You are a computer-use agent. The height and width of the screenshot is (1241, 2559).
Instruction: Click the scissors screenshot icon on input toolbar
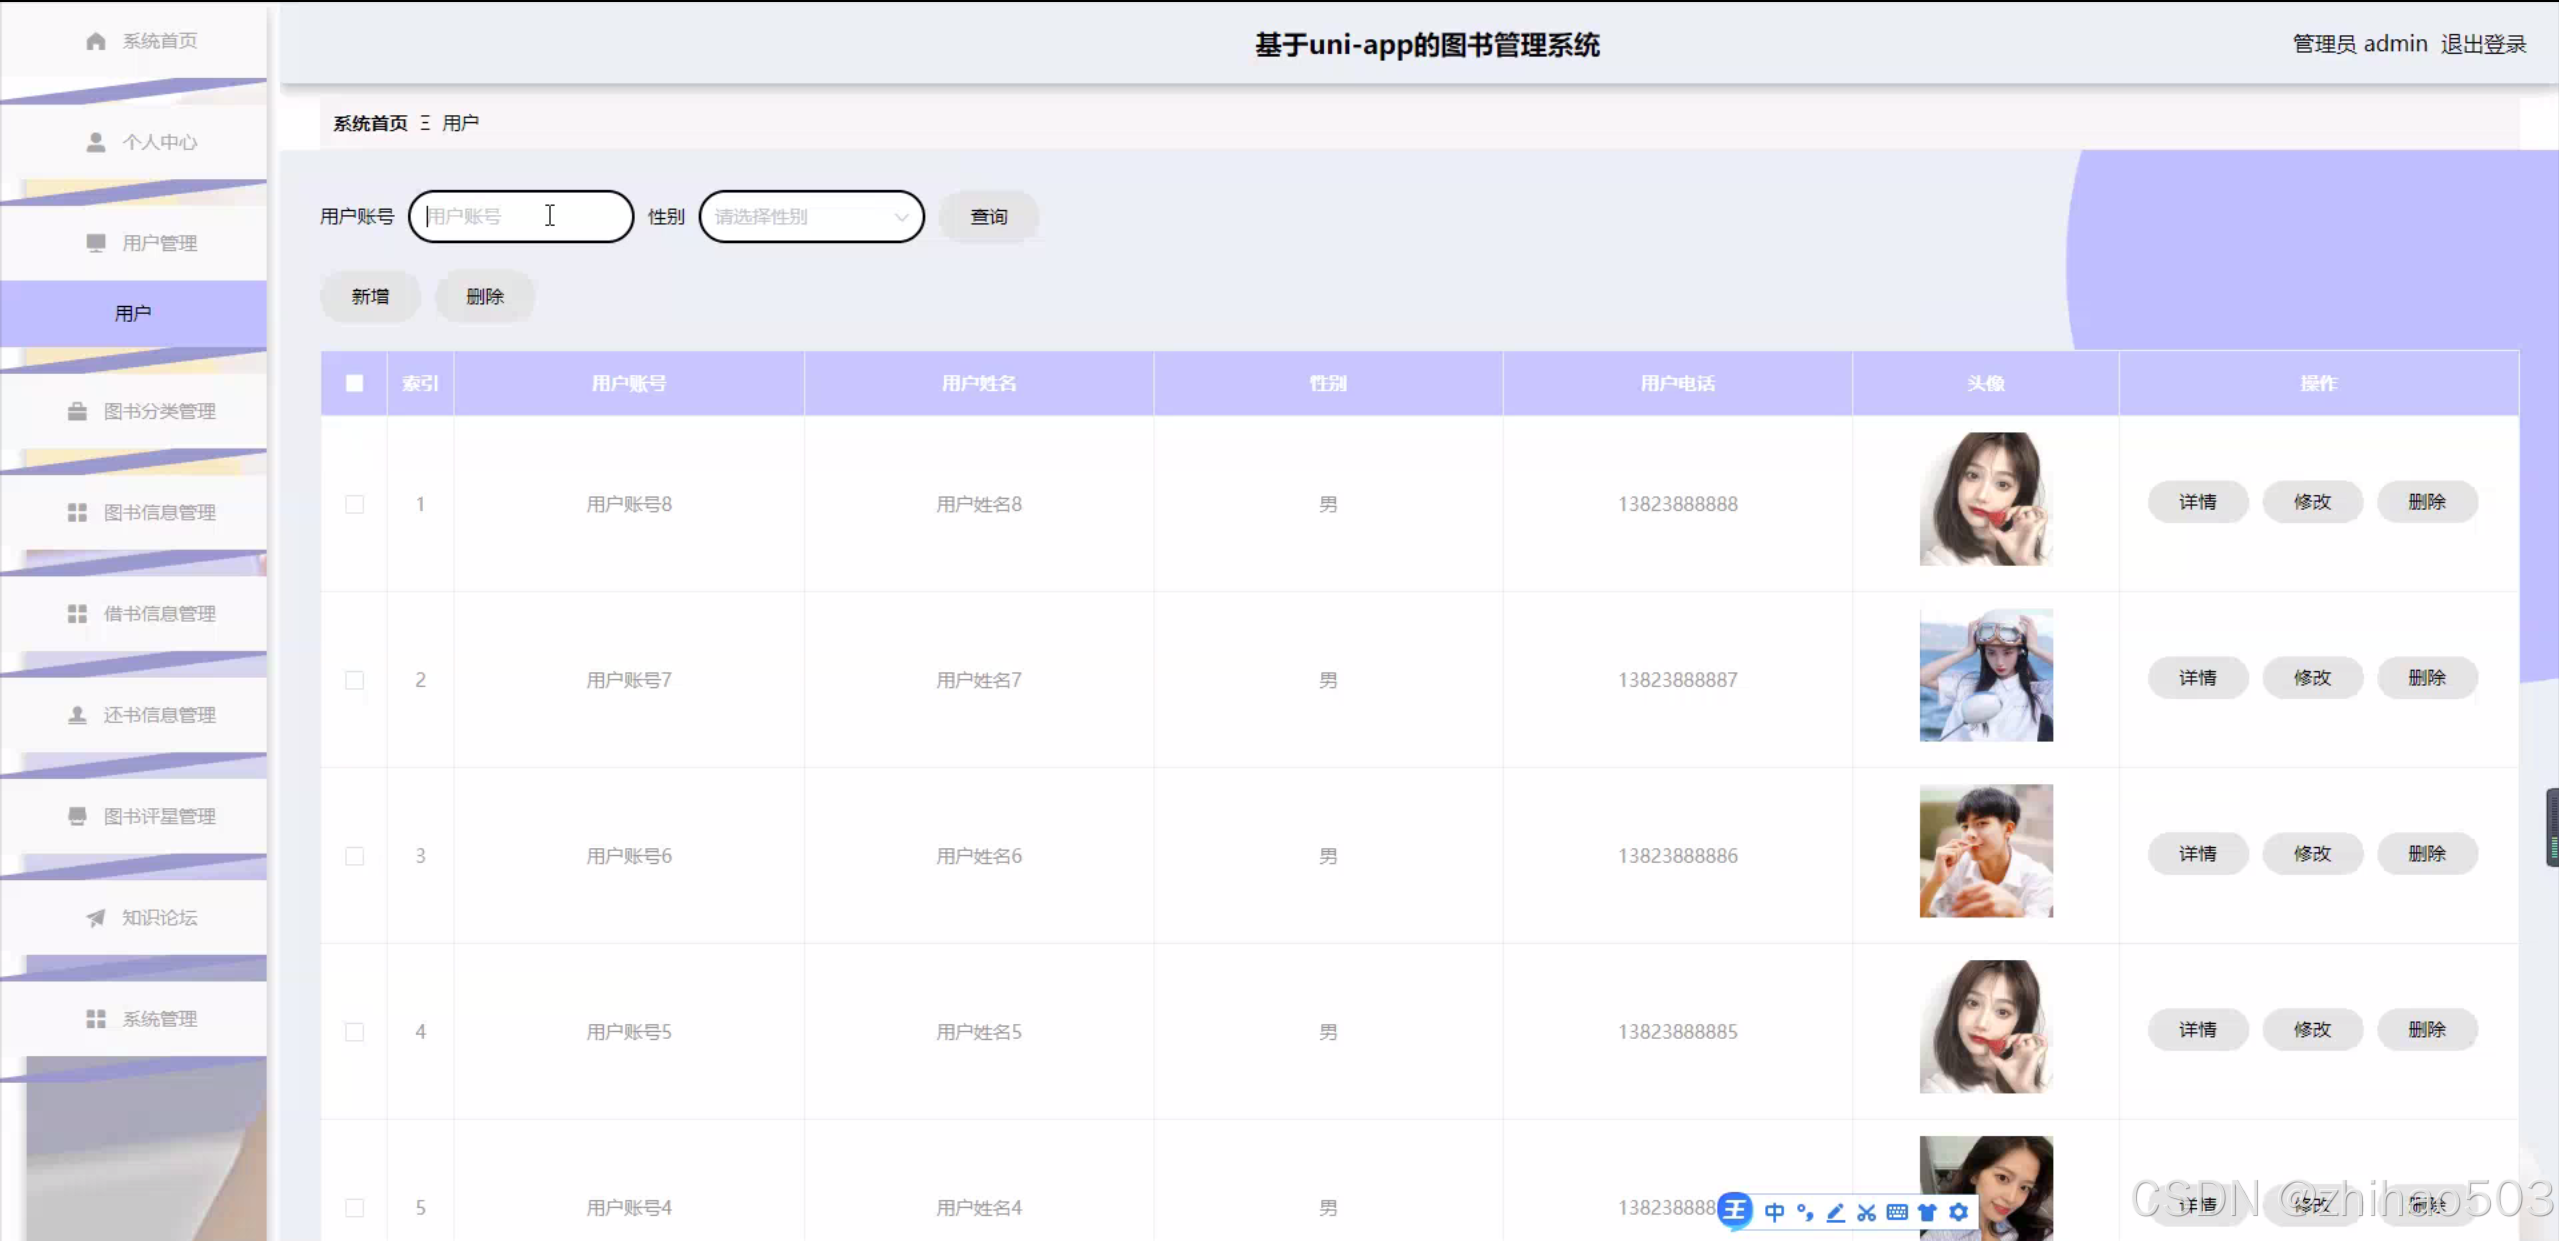click(x=1866, y=1211)
